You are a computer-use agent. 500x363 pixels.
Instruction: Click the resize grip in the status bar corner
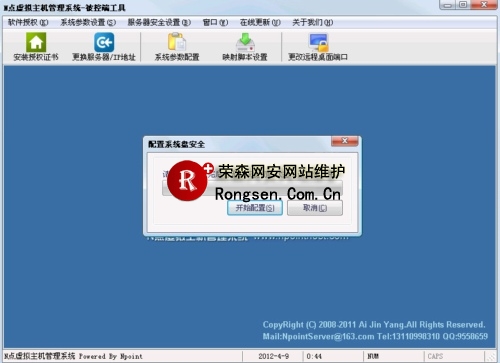(491, 357)
